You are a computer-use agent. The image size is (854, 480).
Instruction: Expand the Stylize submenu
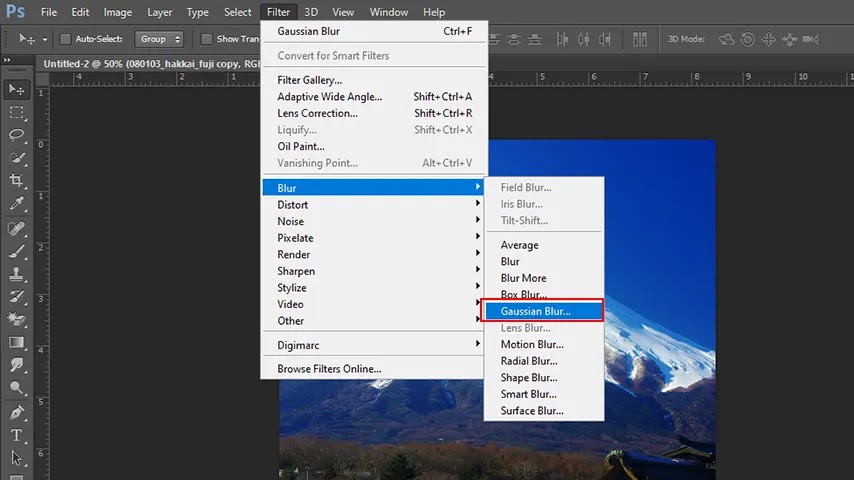click(x=373, y=288)
